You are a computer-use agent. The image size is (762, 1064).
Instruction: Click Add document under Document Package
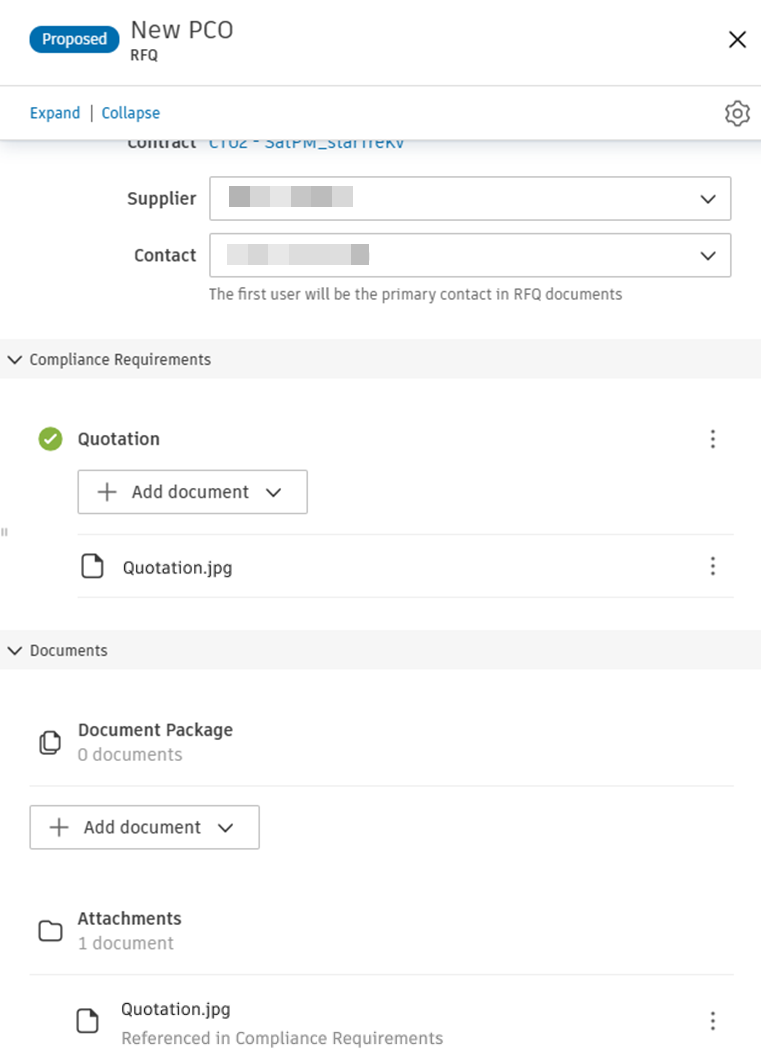click(144, 827)
